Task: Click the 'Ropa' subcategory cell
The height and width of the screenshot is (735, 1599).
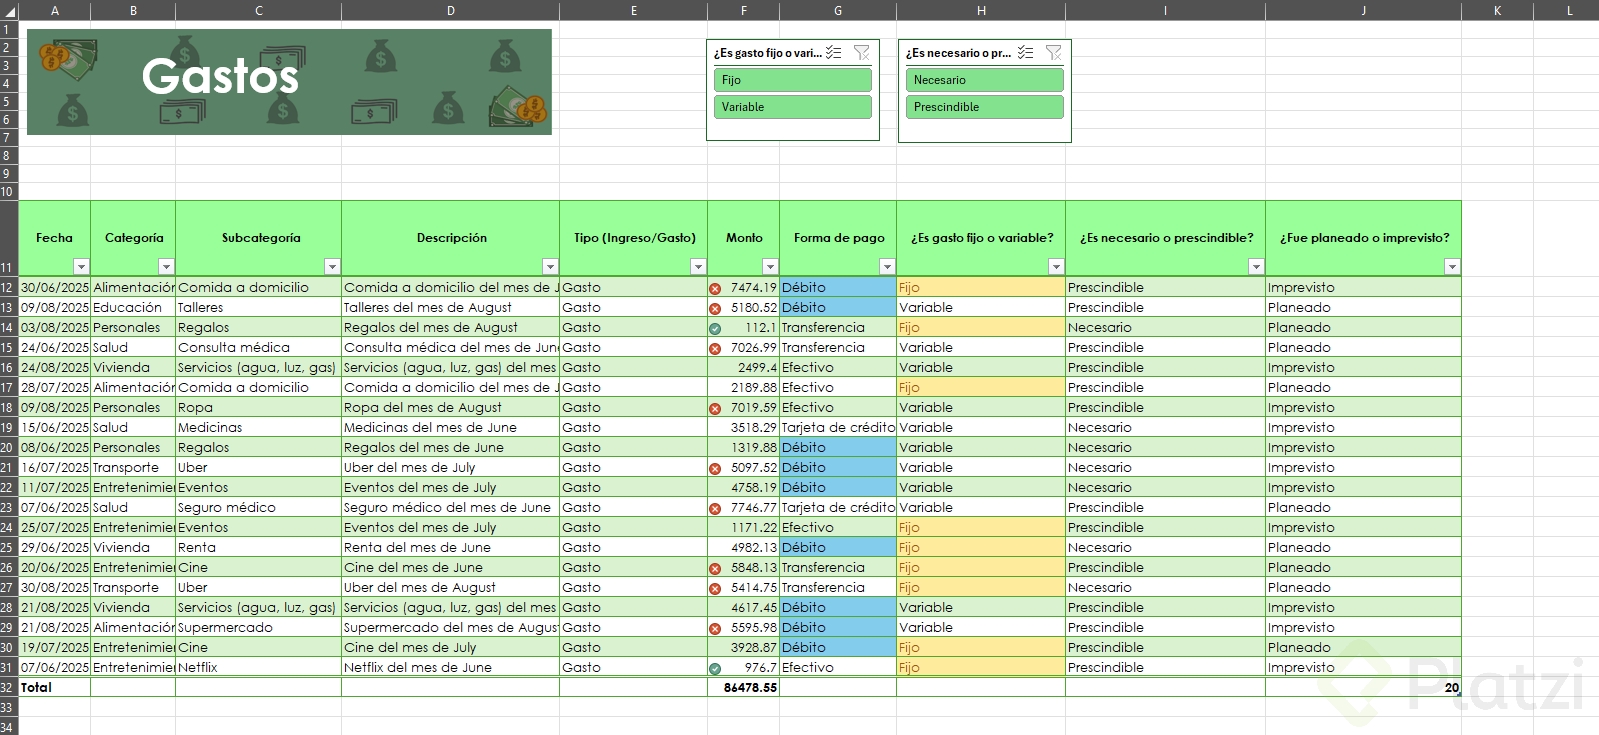Action: (x=258, y=407)
